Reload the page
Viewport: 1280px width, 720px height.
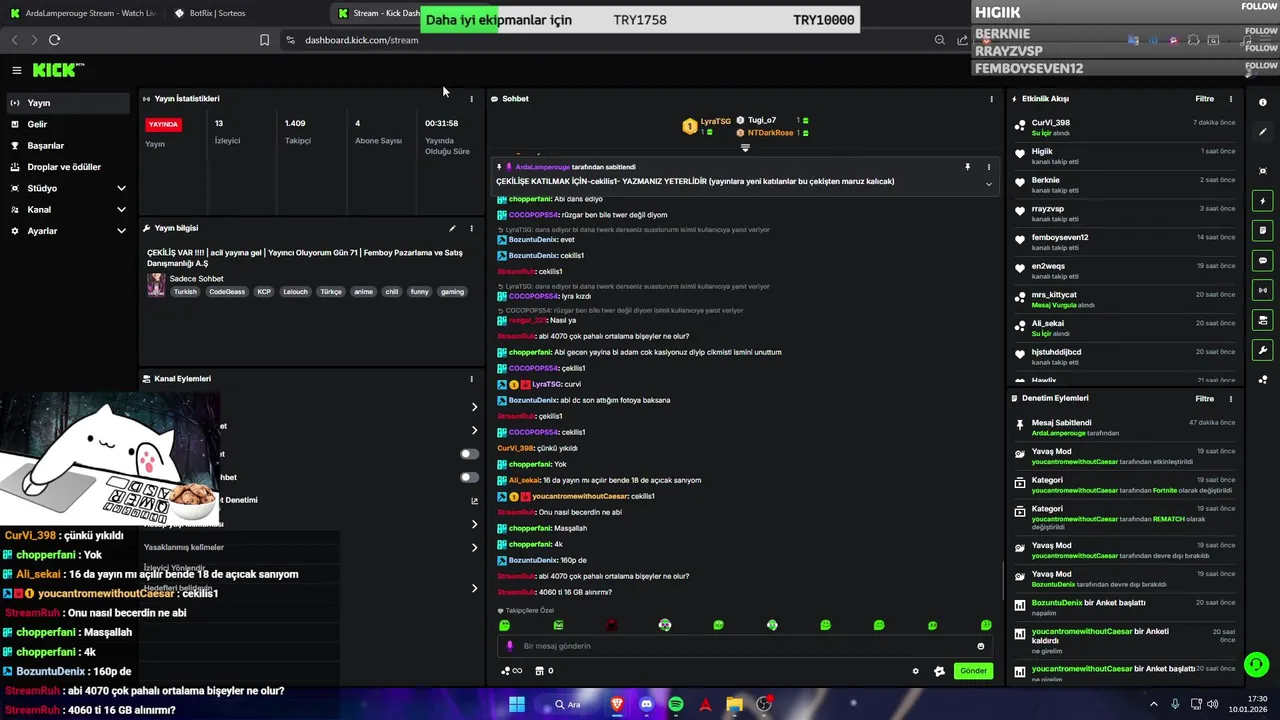(54, 40)
